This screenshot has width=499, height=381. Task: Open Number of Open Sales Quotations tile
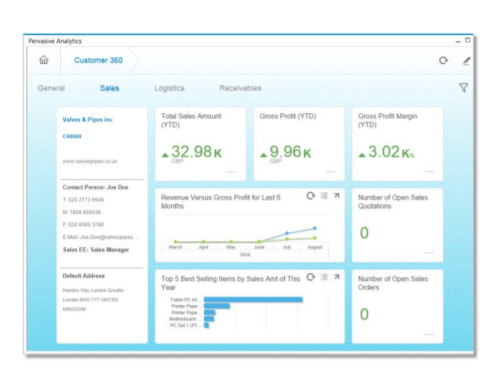(x=398, y=225)
